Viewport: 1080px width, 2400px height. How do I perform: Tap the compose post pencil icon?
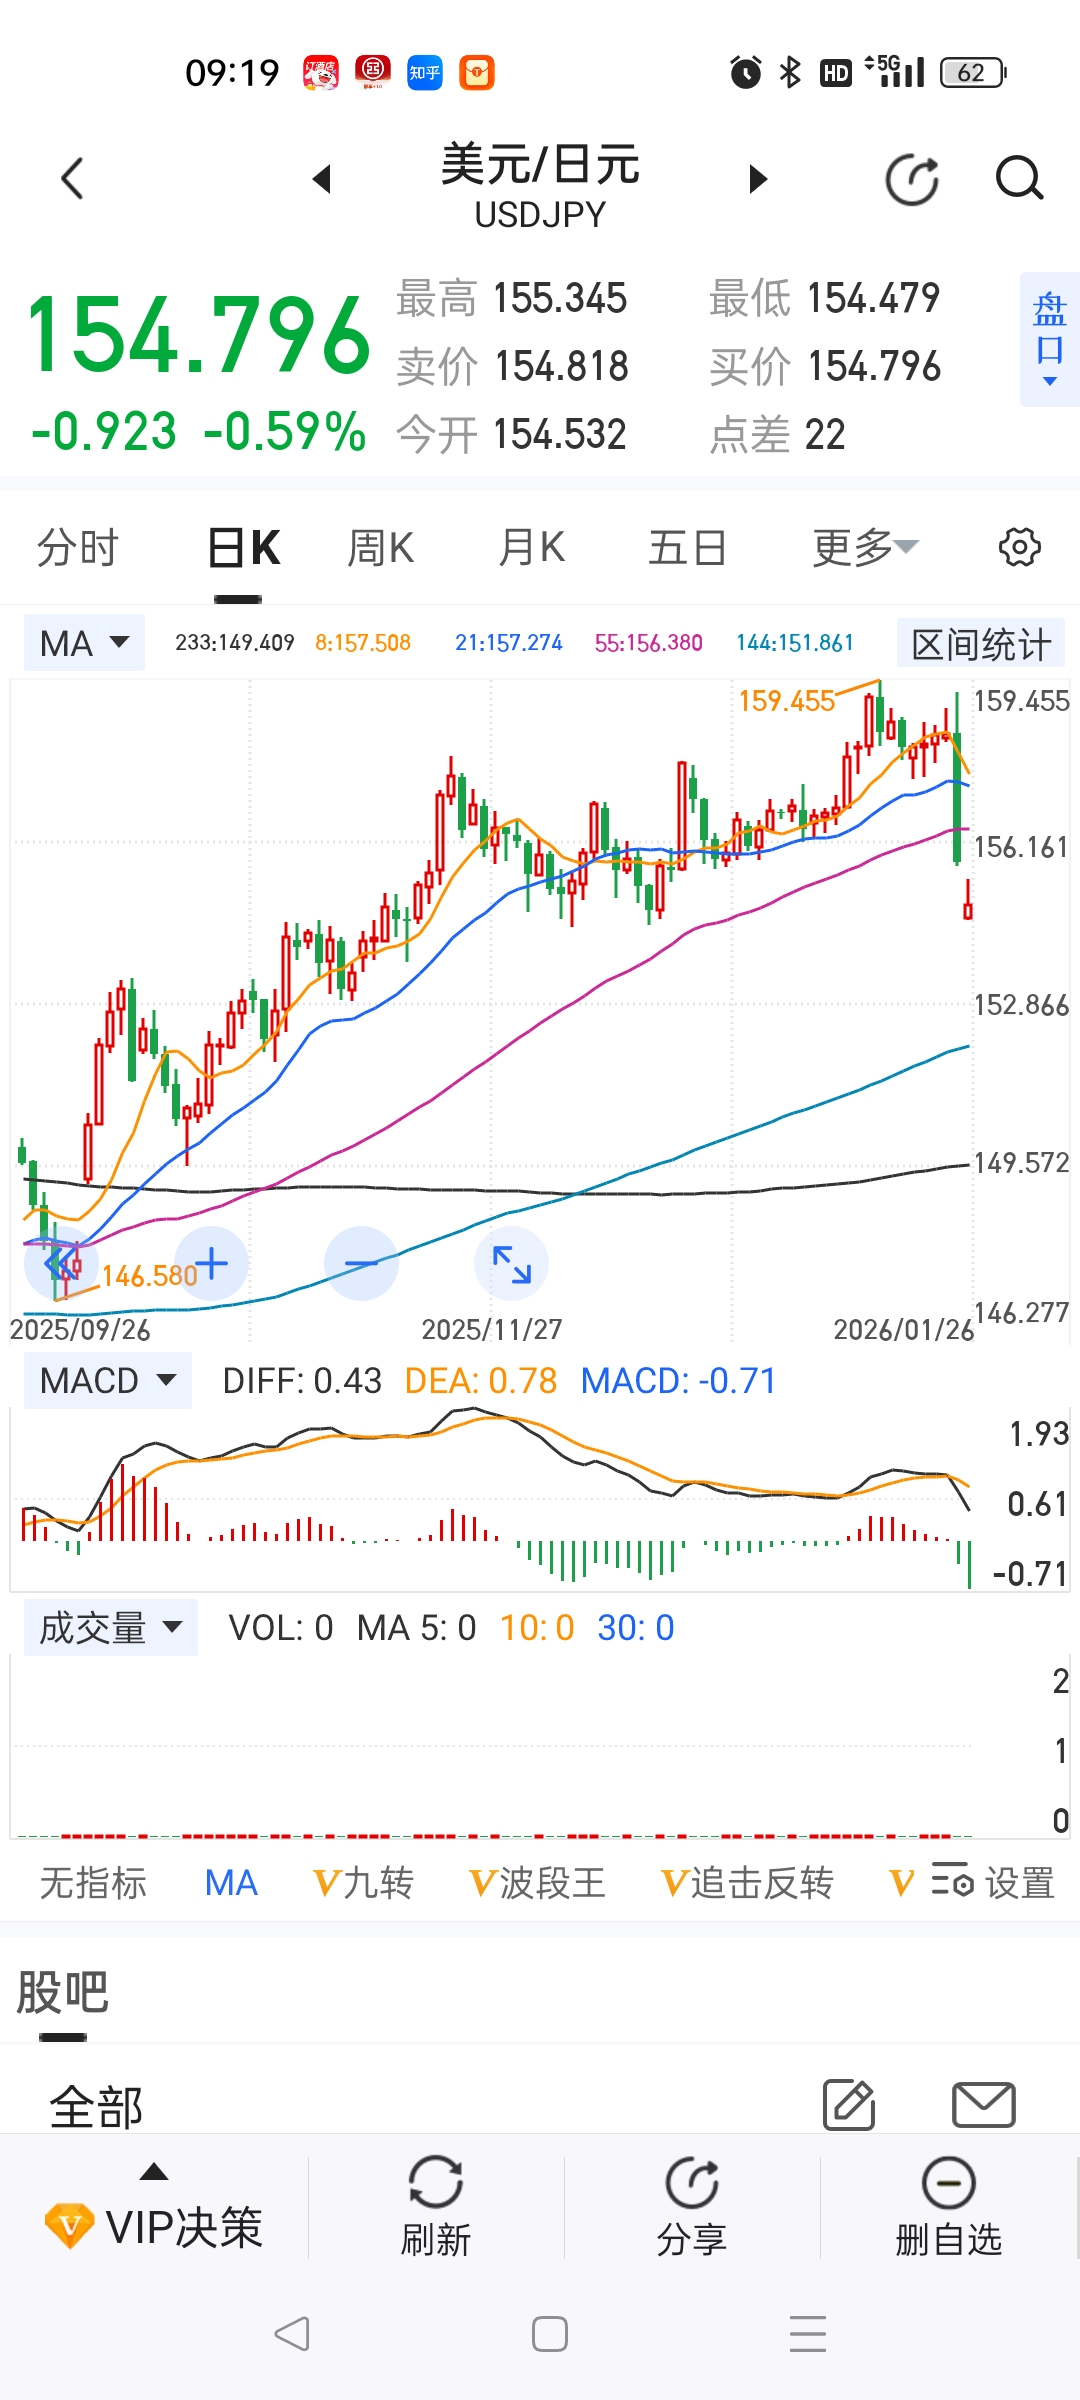(849, 2105)
